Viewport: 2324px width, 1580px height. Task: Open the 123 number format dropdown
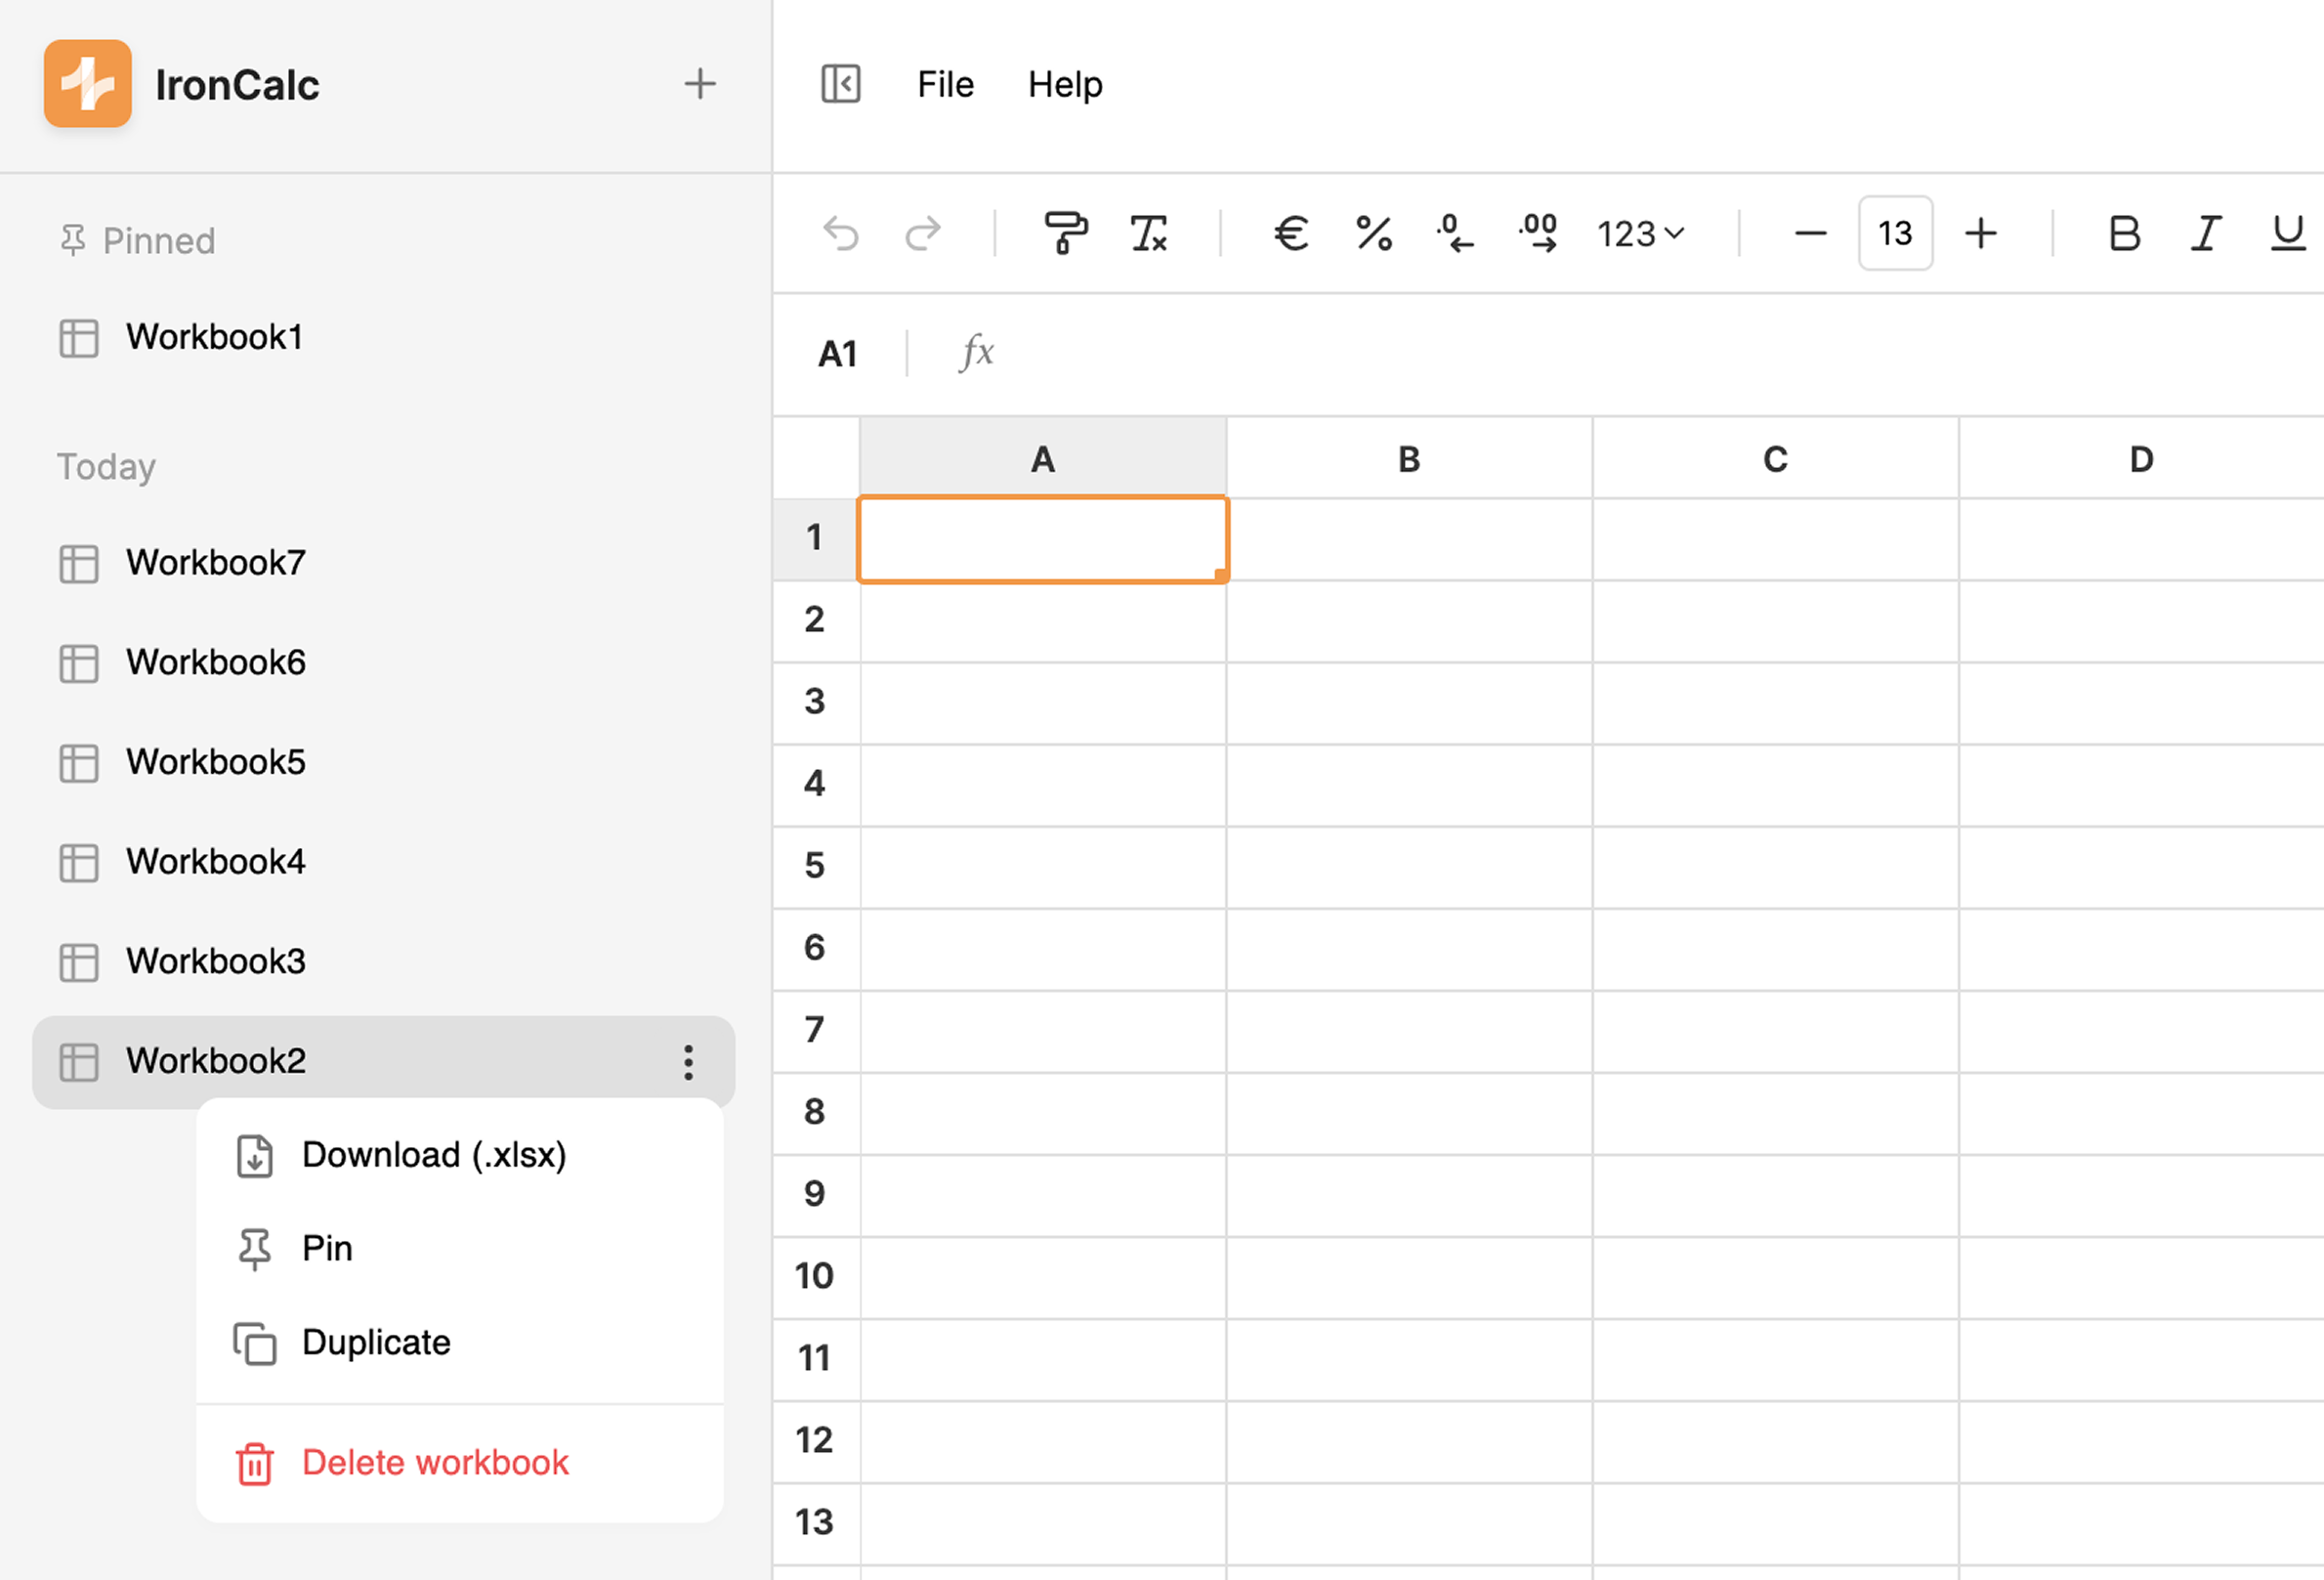pyautogui.click(x=1639, y=233)
